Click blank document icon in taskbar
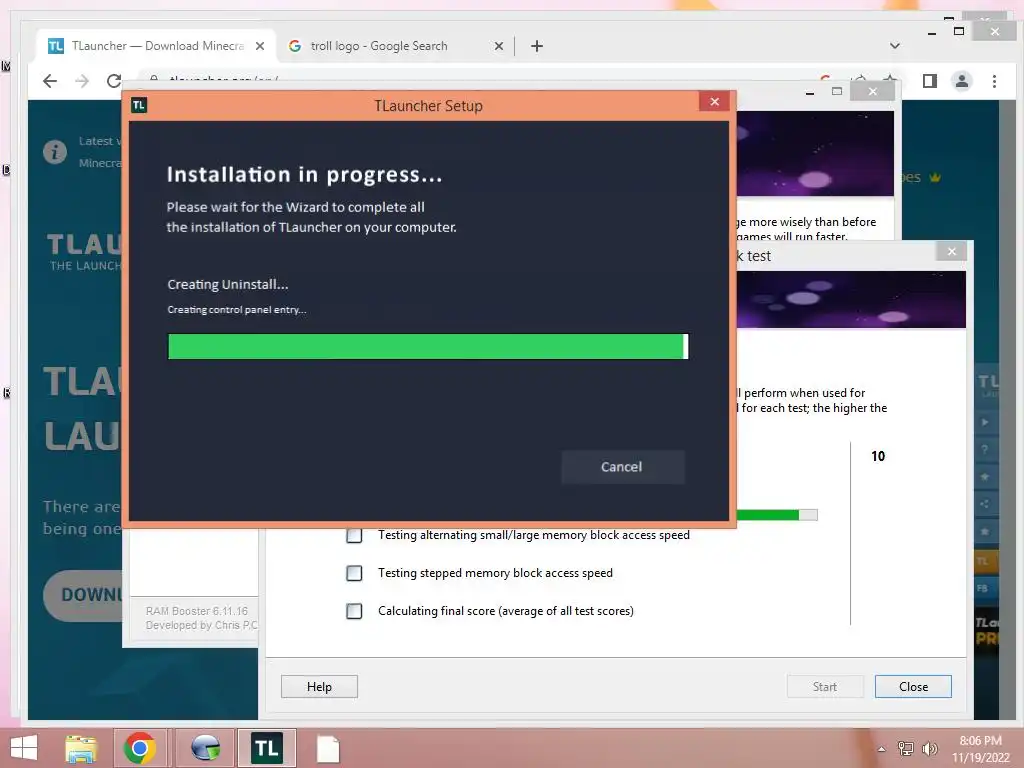The image size is (1024, 768). 328,749
